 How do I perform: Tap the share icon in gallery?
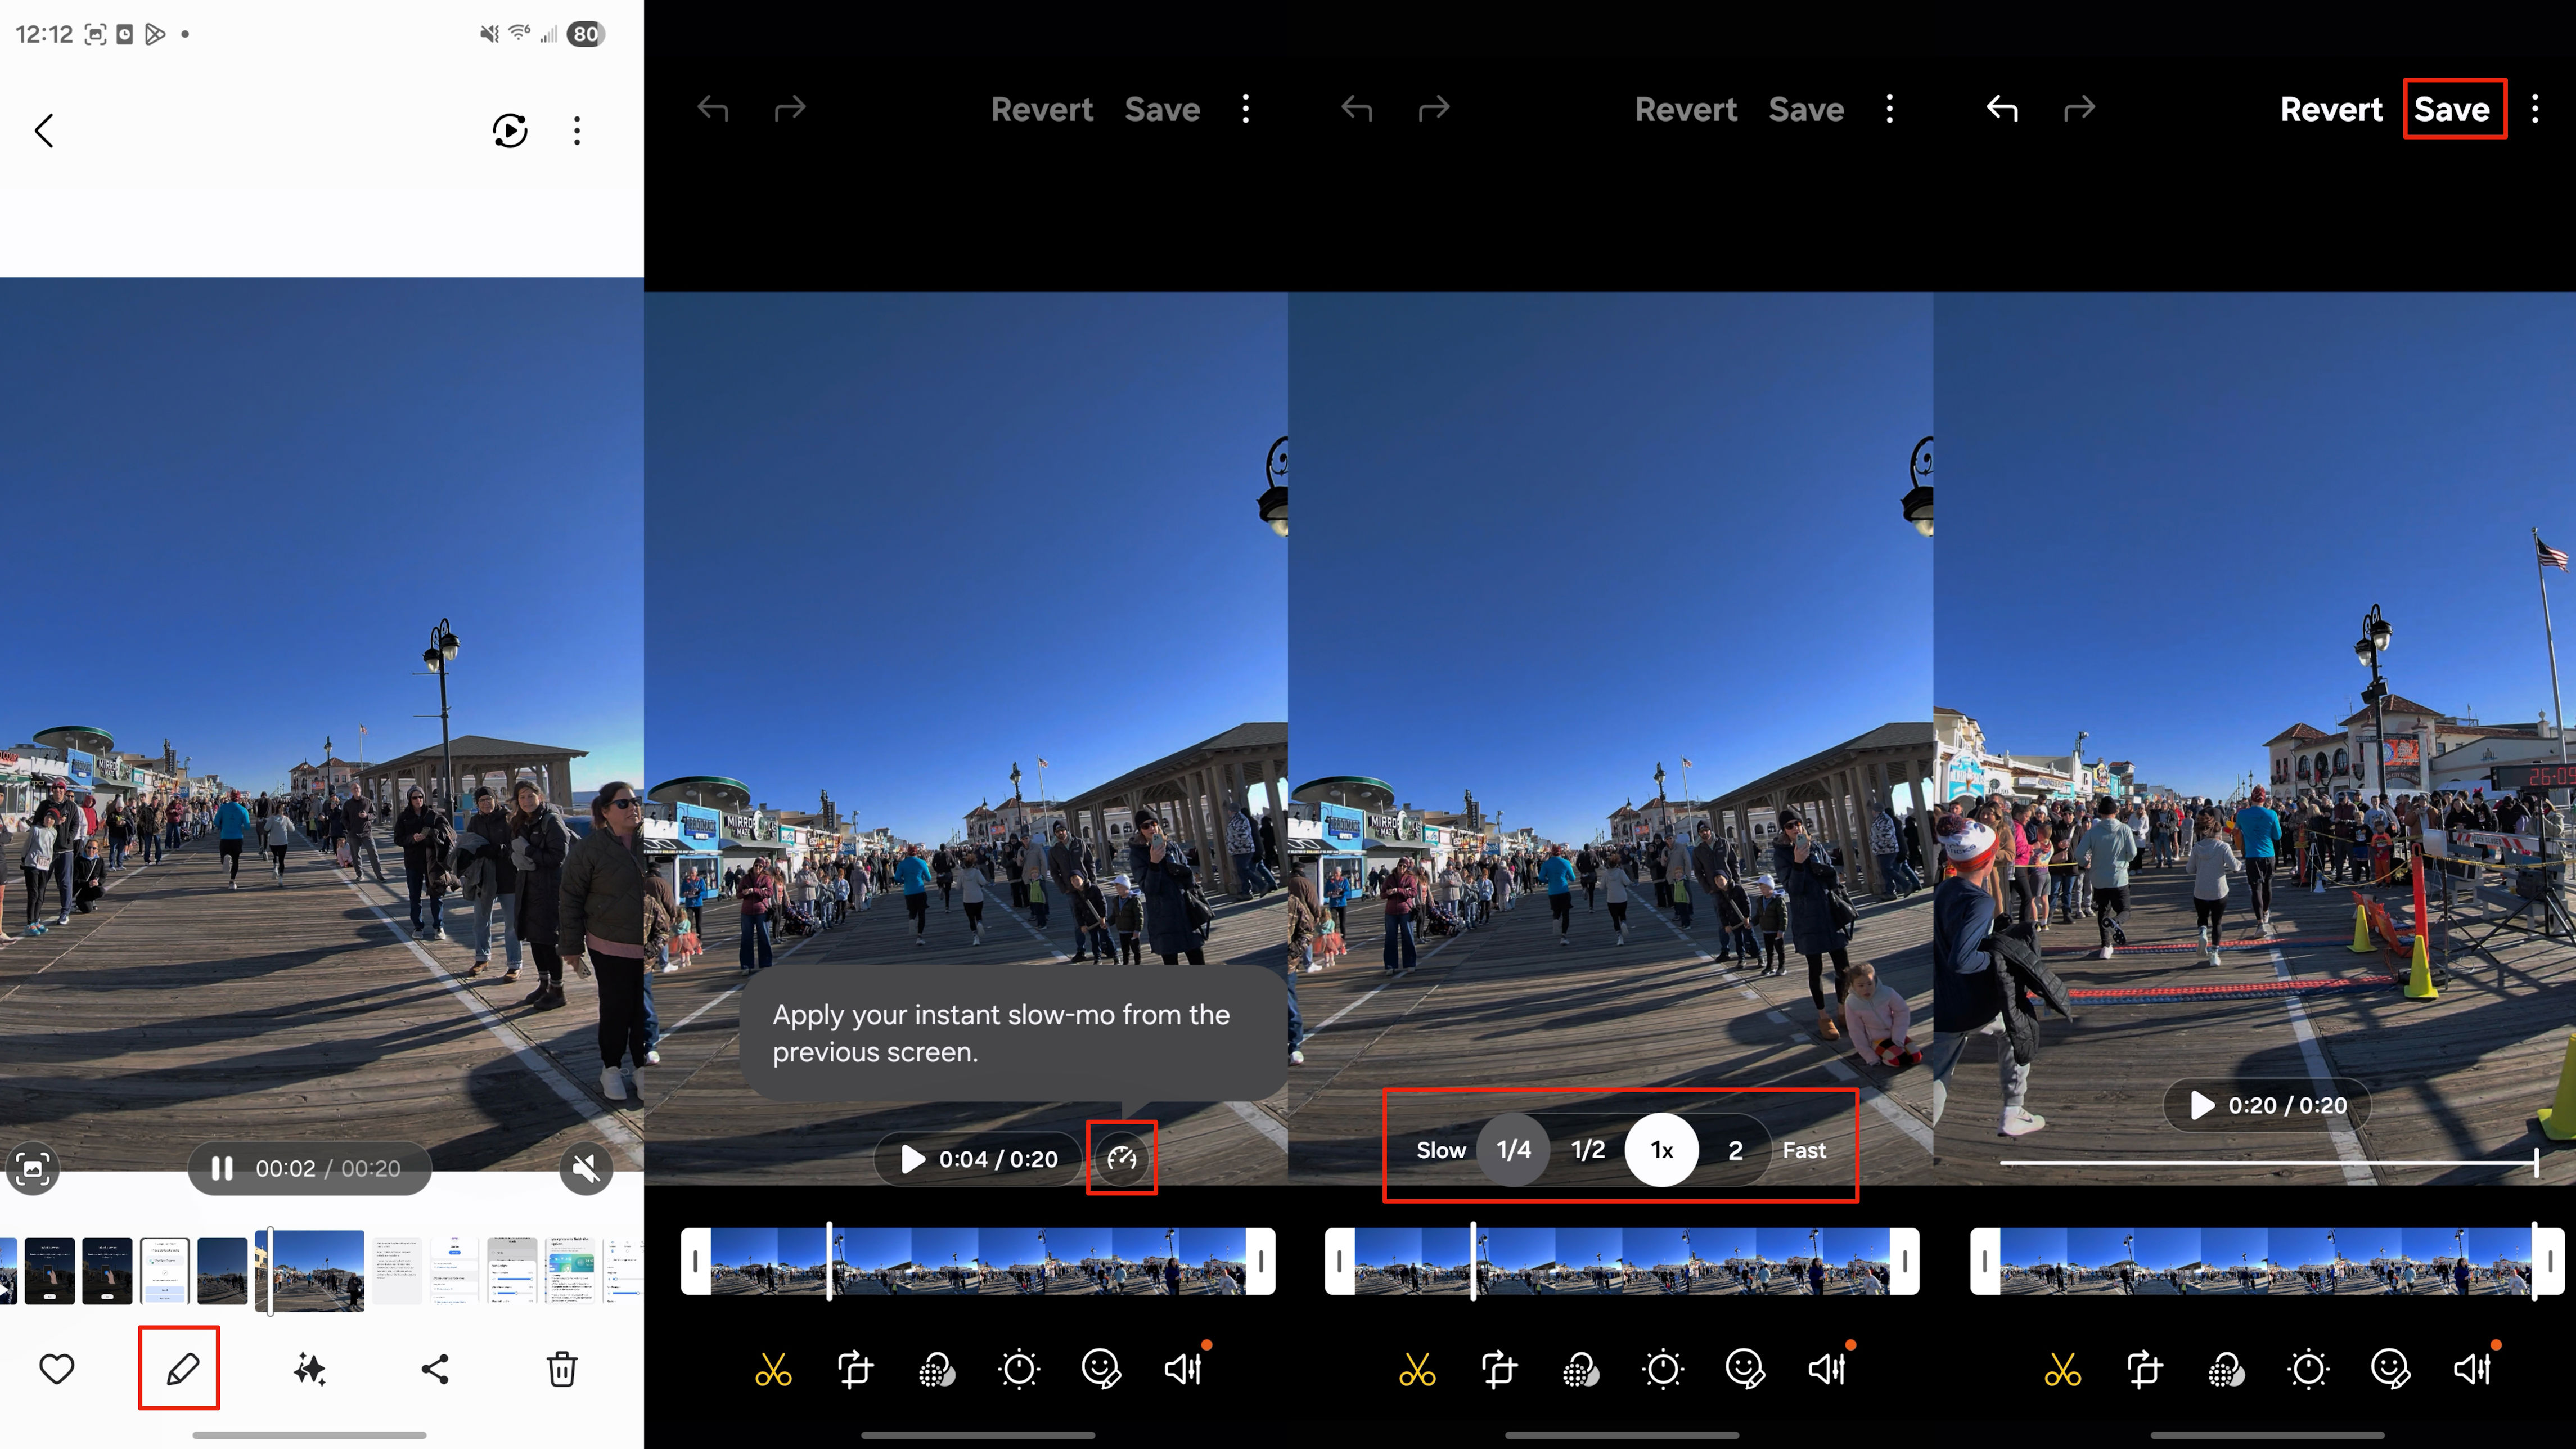coord(435,1368)
